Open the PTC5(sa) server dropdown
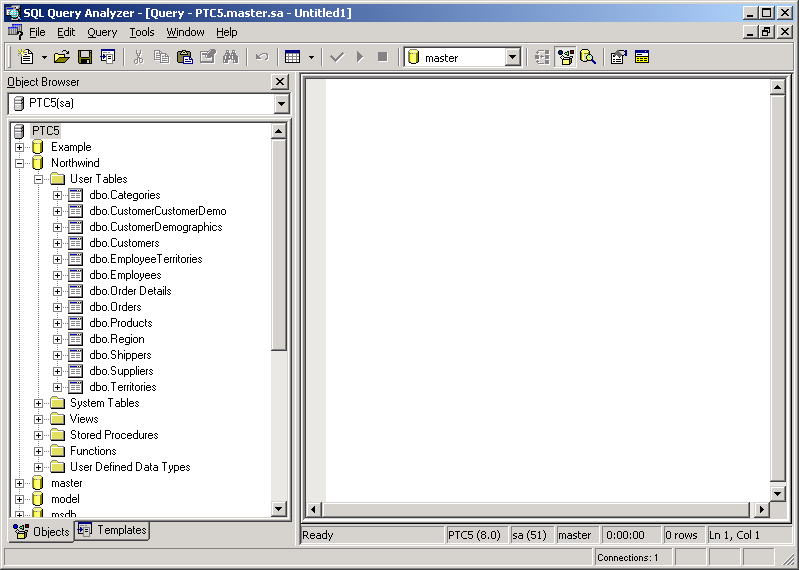This screenshot has height=570, width=799. 280,104
